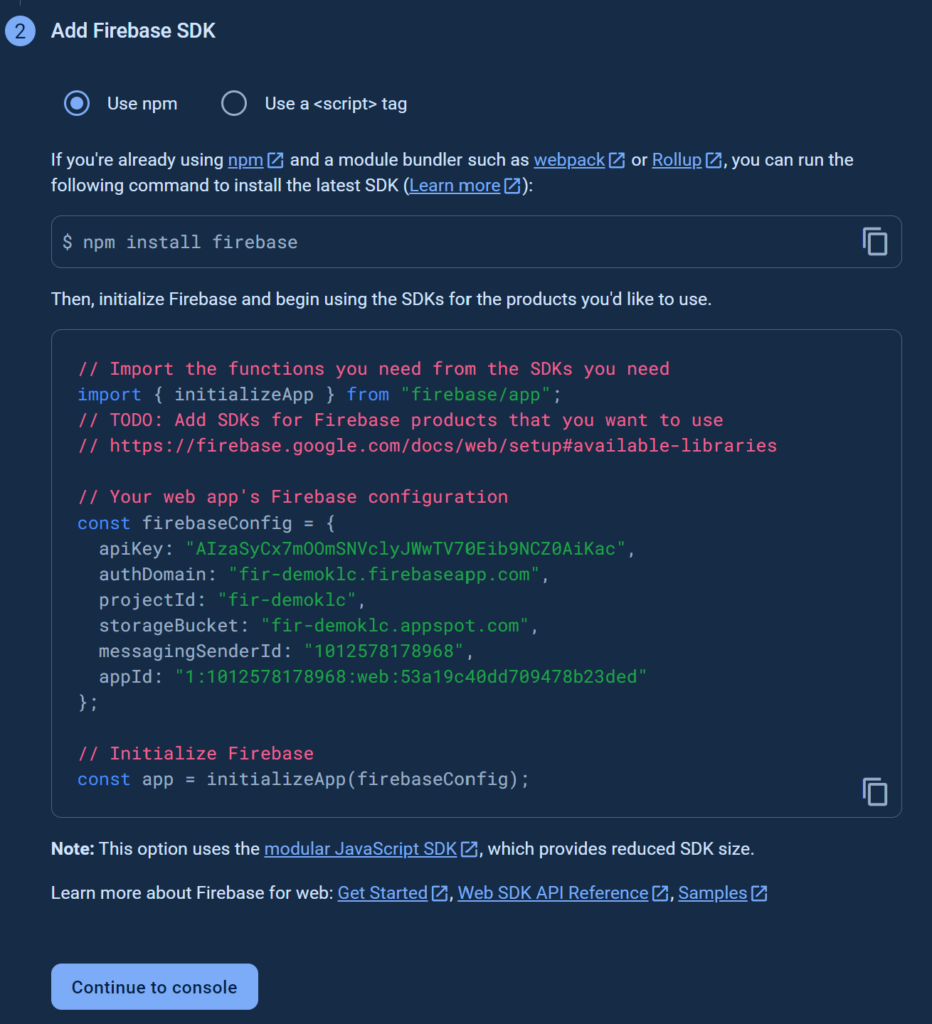This screenshot has width=932, height=1024.
Task: Click external link icon beside Rollup
Action: 713,160
